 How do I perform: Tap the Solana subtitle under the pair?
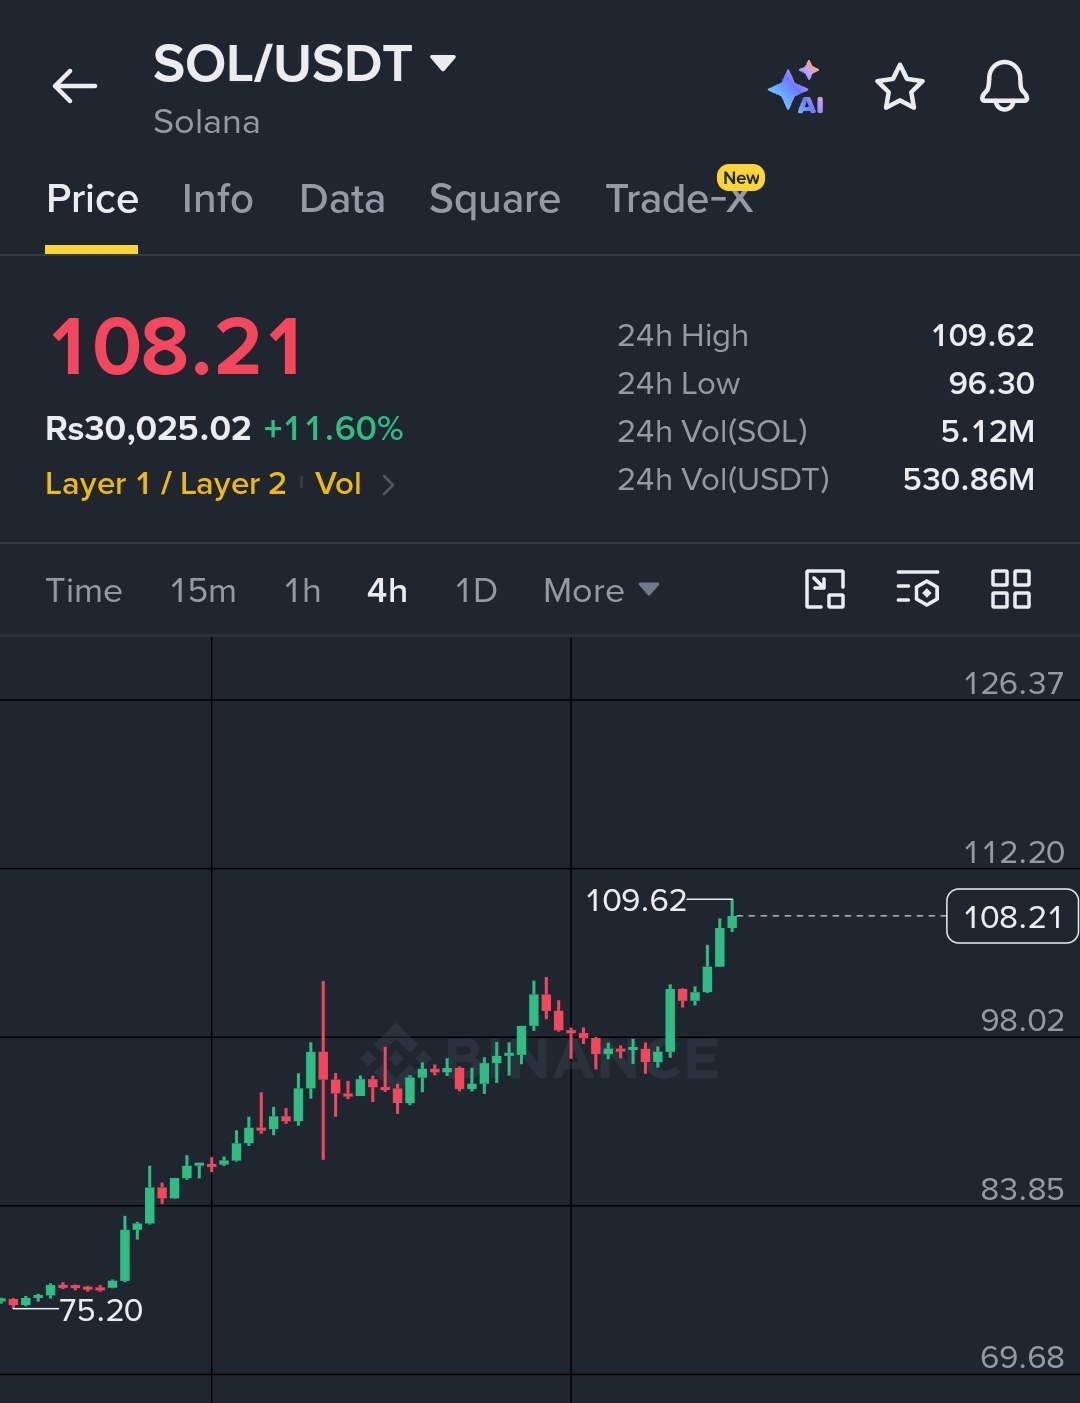tap(206, 122)
